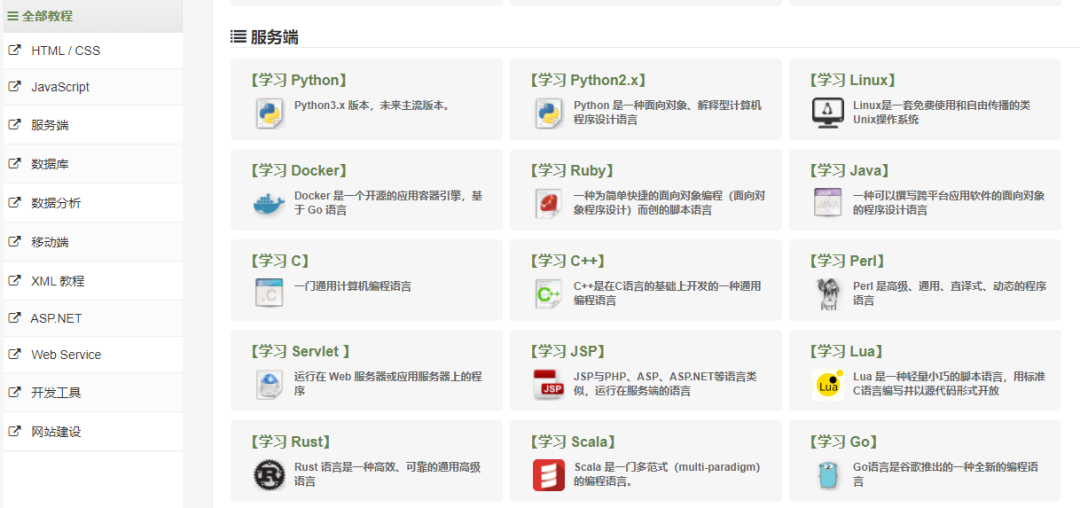The height and width of the screenshot is (508, 1080).
Task: Click list icon beside 服务端 section heading
Action: point(238,36)
